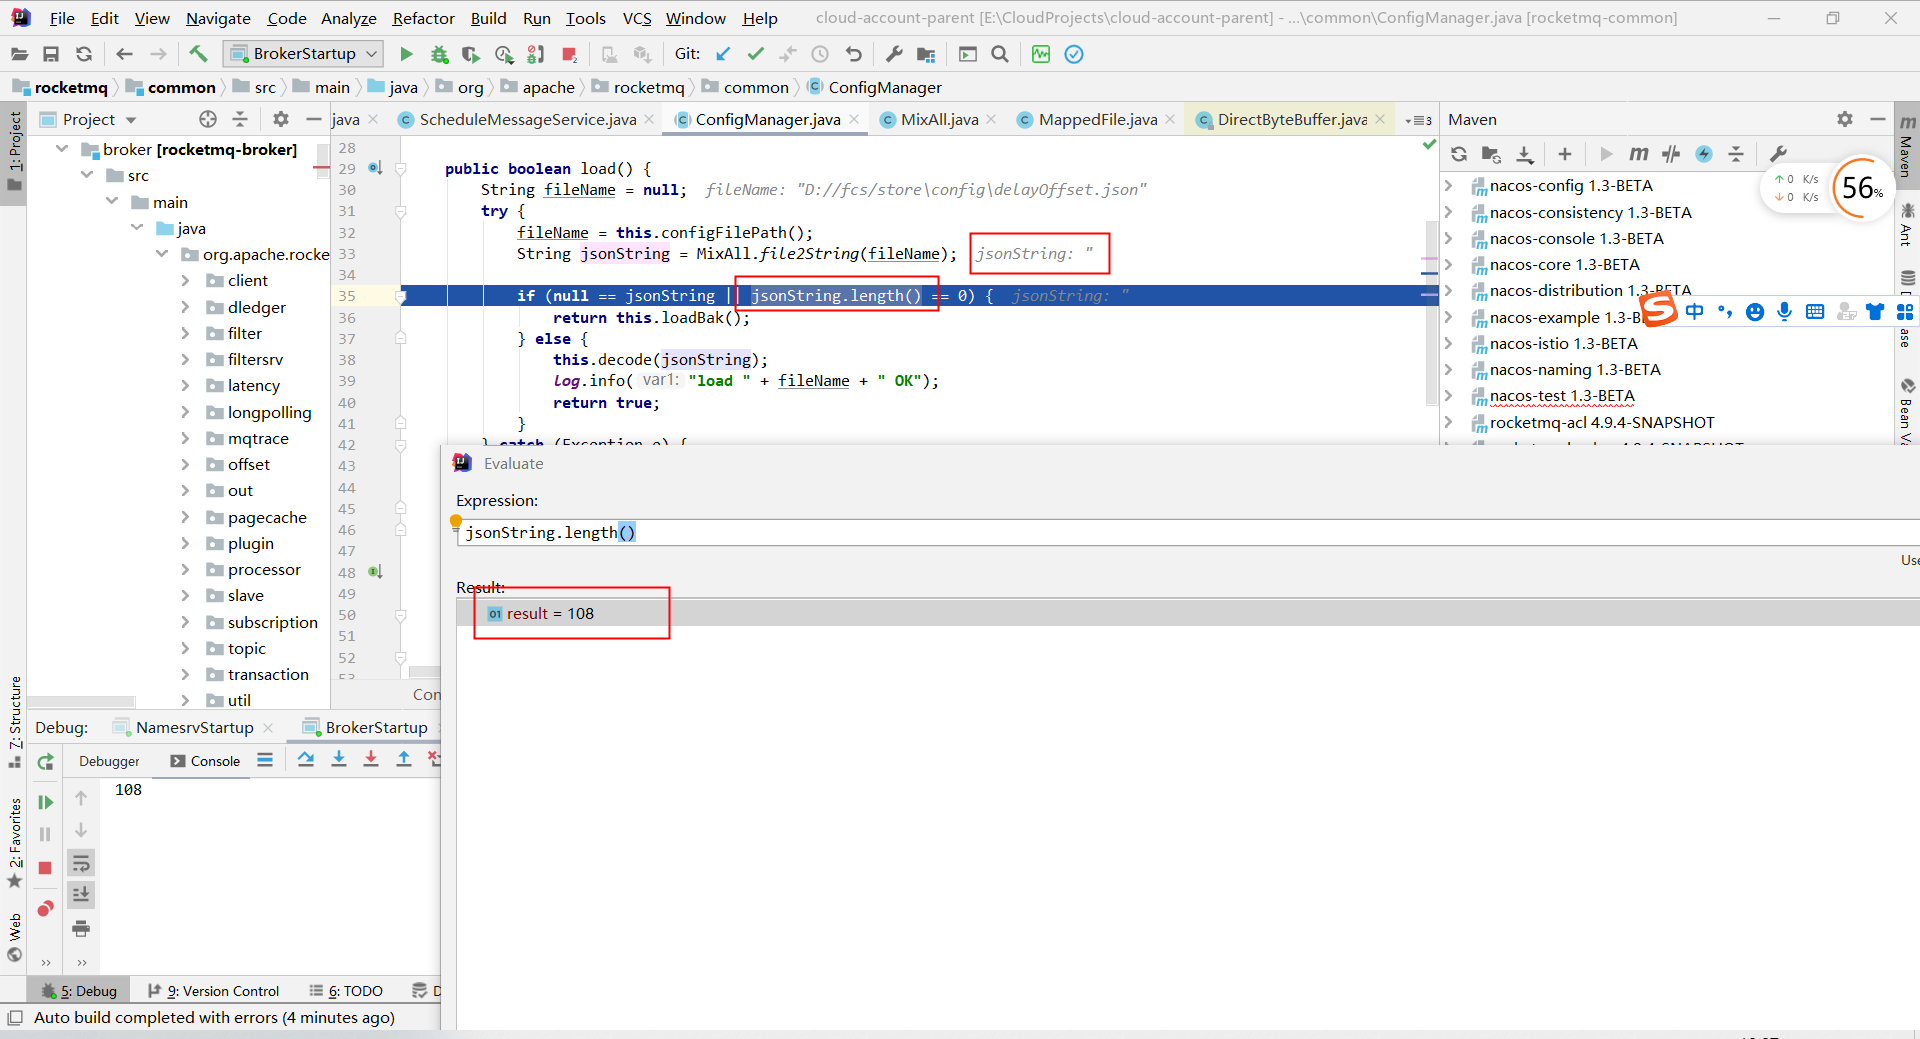Expand rocketmq-acl 4.9.4-SNAPSHOT Maven node
Screen dimensions: 1920x1039
coord(1448,423)
